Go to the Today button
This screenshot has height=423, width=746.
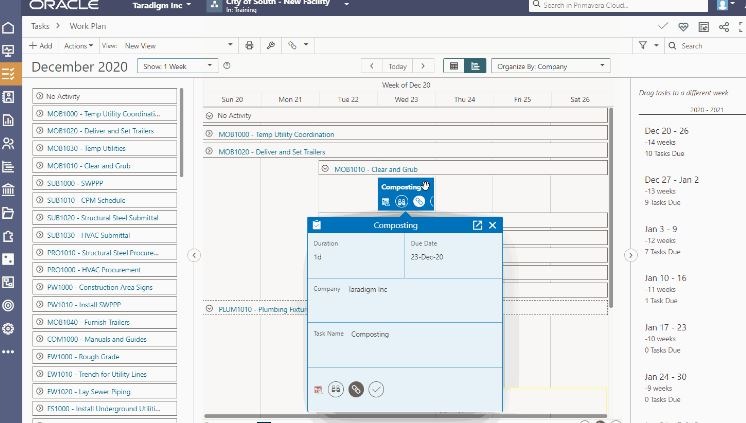click(x=397, y=66)
